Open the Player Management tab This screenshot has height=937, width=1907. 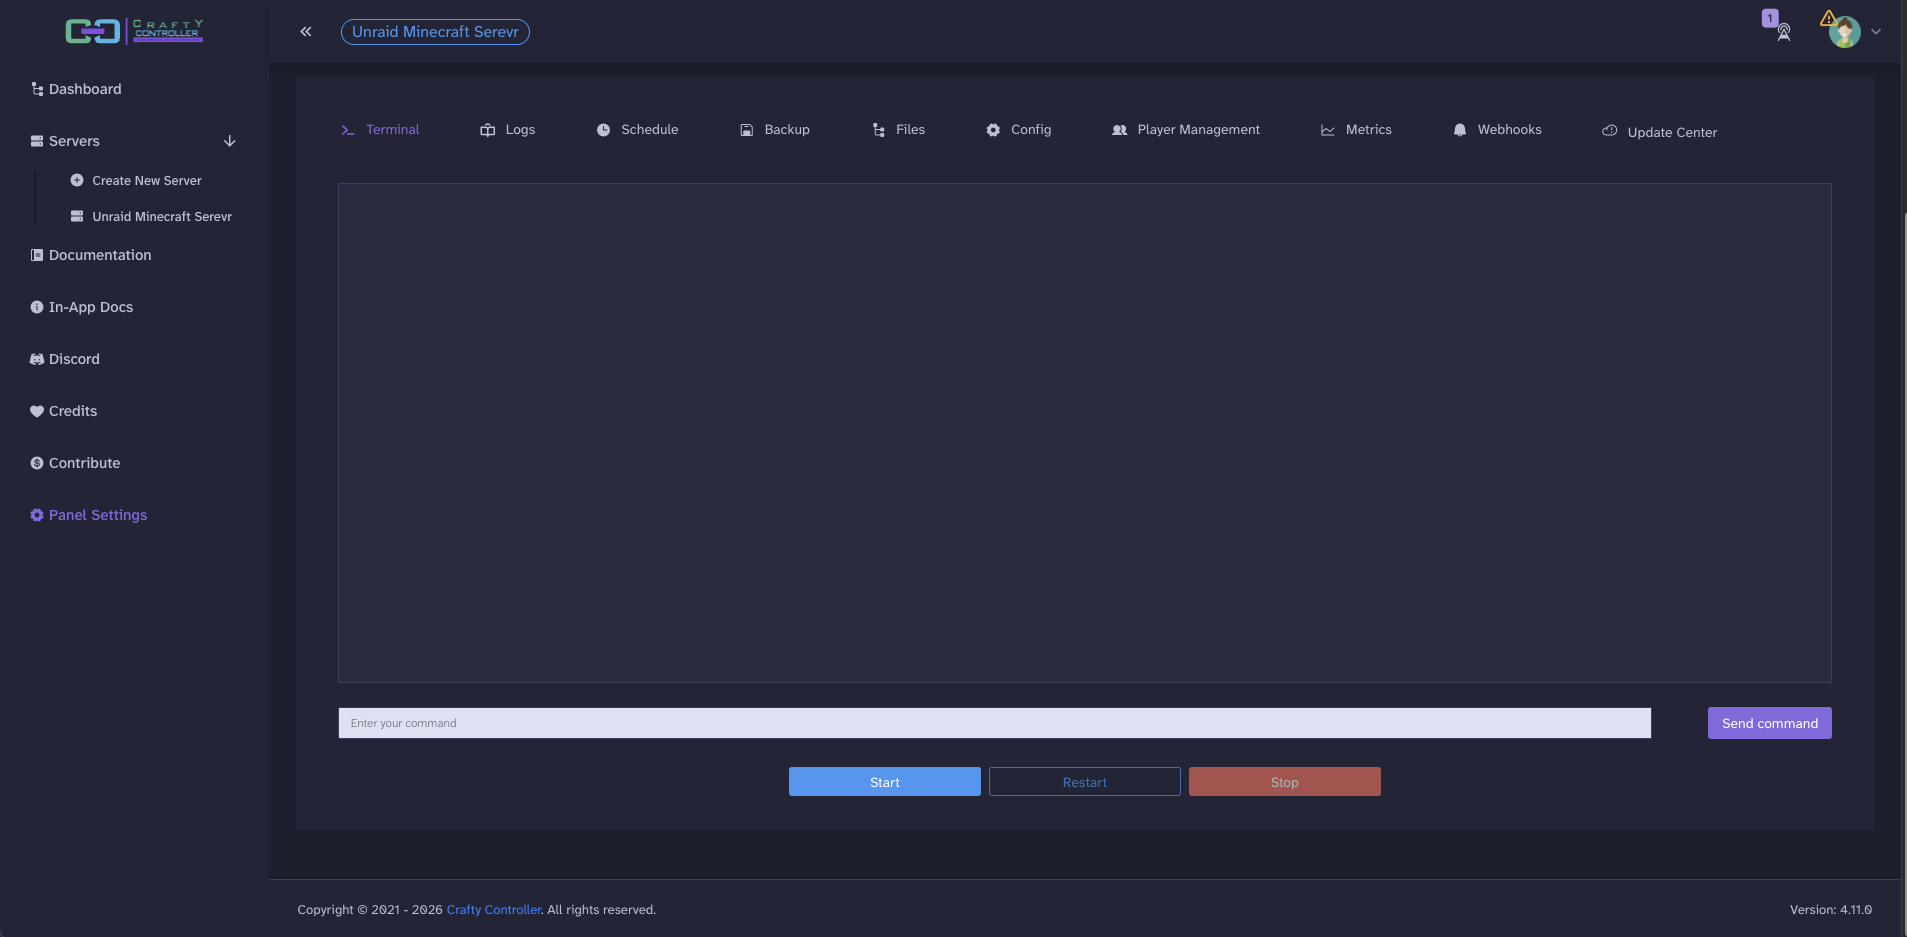(x=1186, y=130)
